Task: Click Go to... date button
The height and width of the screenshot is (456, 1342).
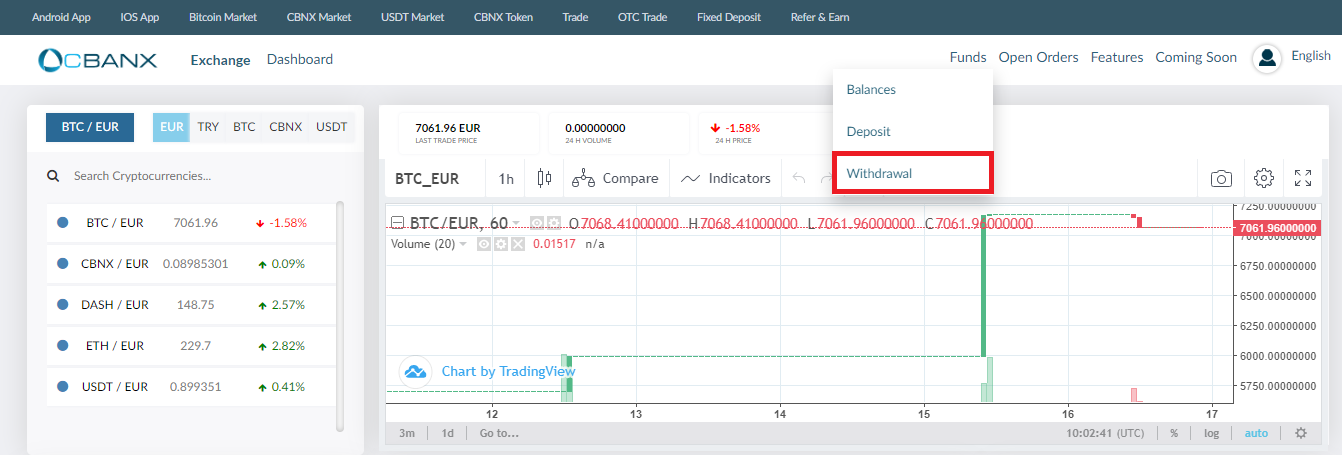Action: click(x=499, y=433)
